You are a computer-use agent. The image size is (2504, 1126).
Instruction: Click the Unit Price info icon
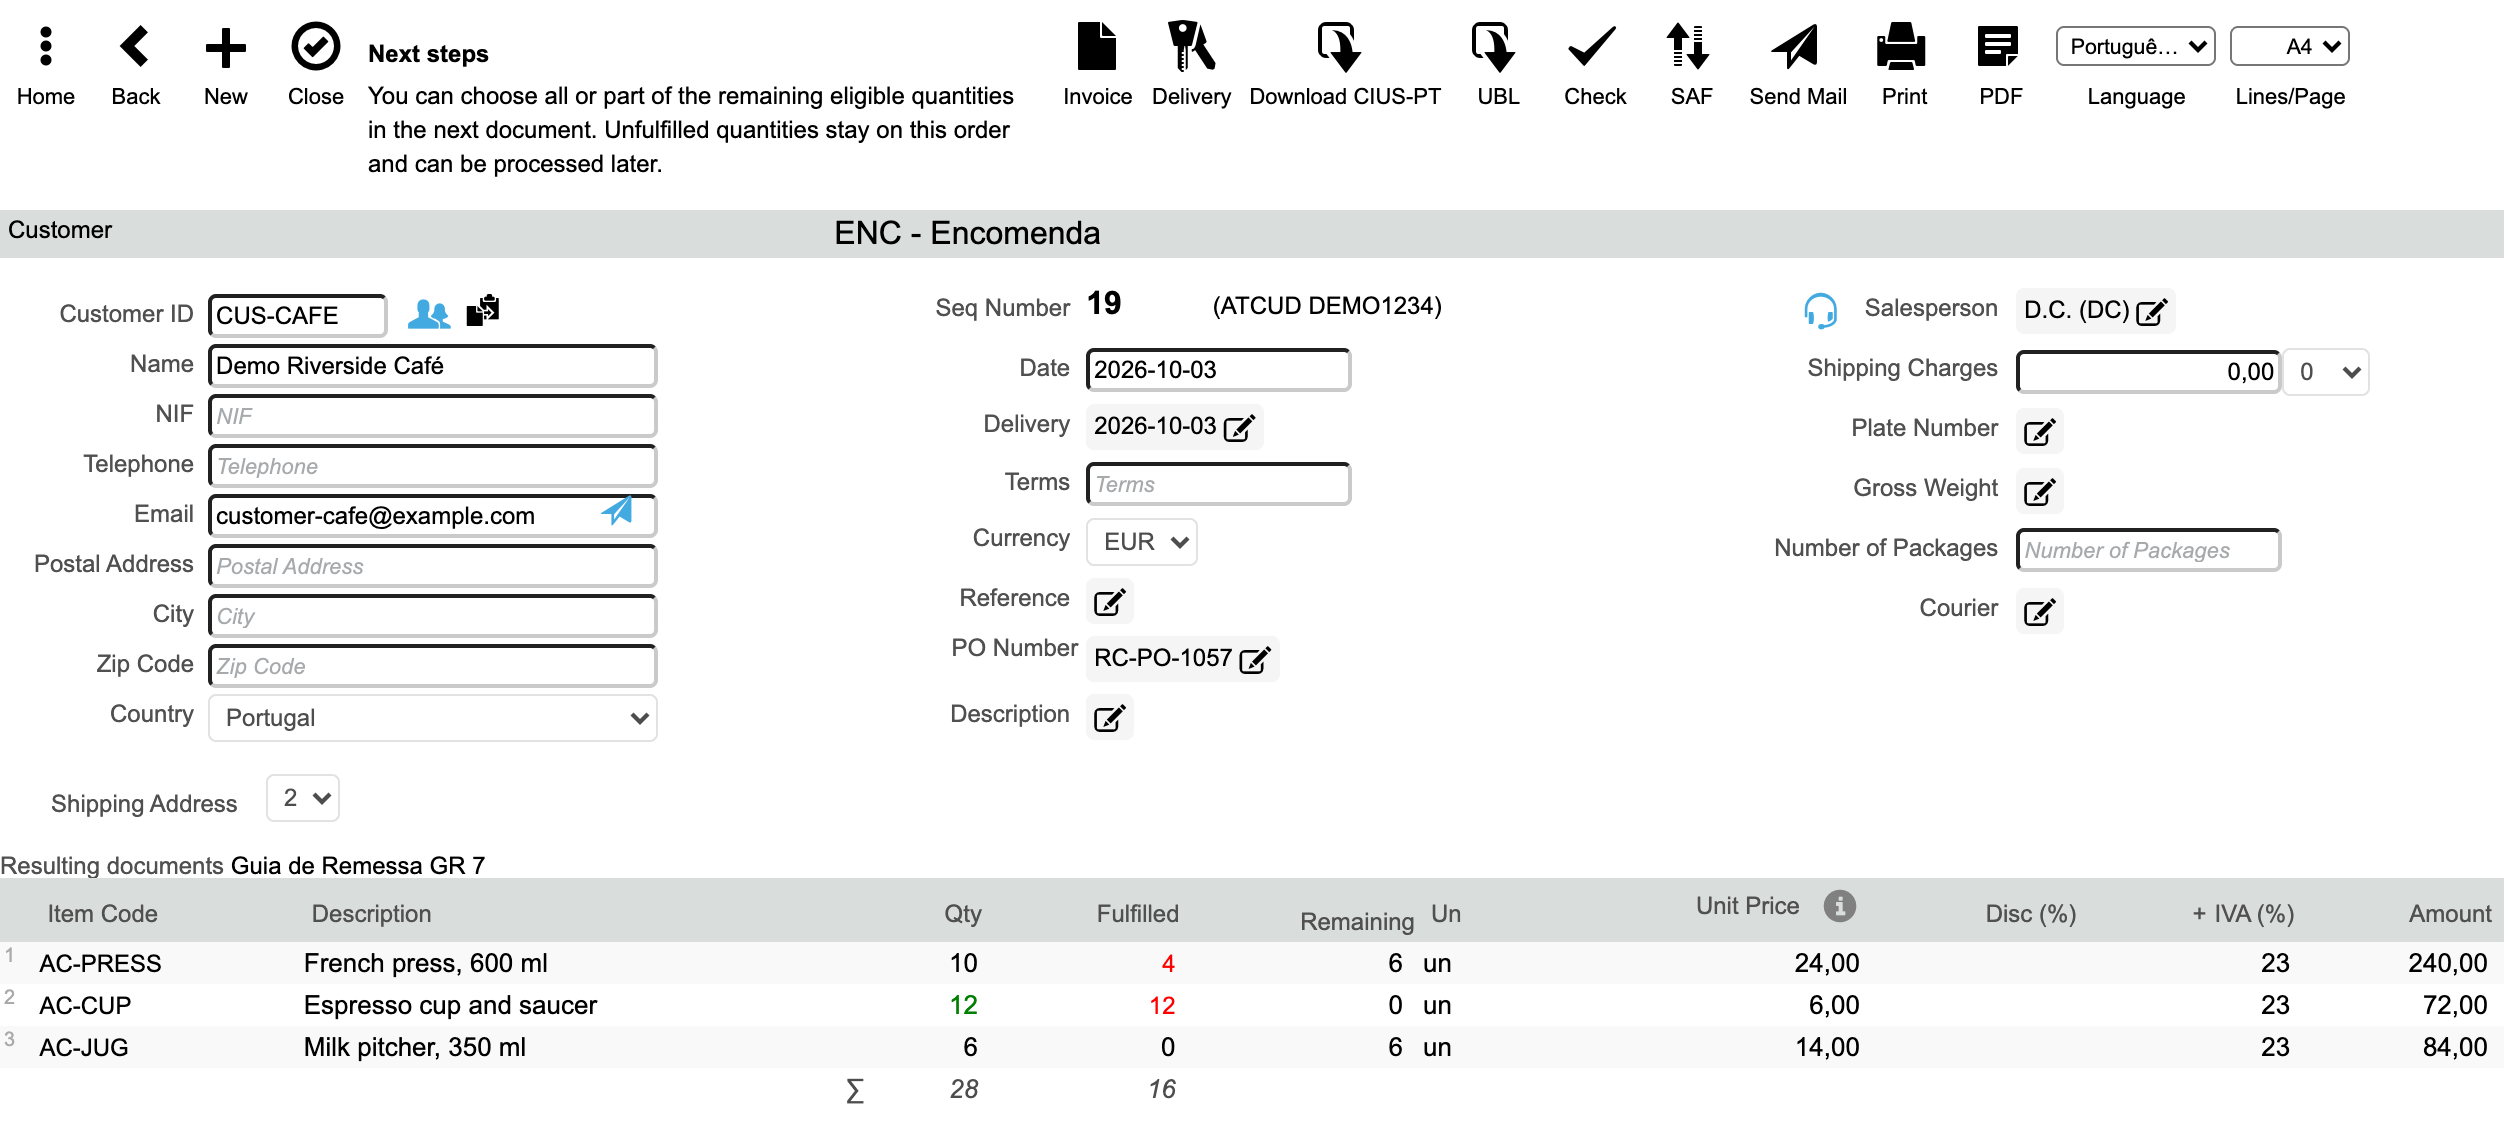point(1839,906)
